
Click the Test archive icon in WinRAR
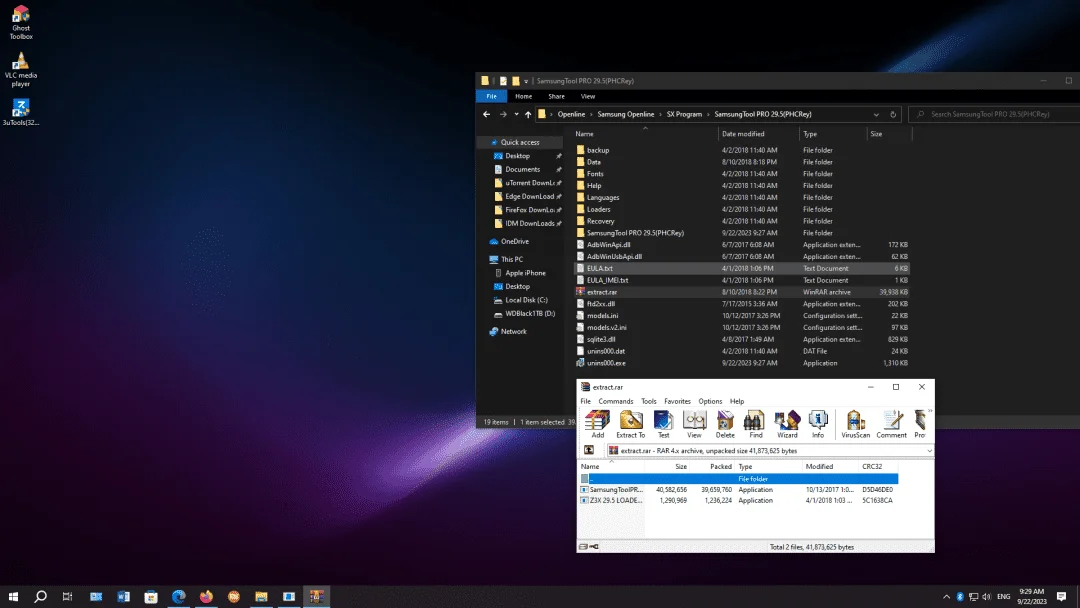(x=663, y=423)
